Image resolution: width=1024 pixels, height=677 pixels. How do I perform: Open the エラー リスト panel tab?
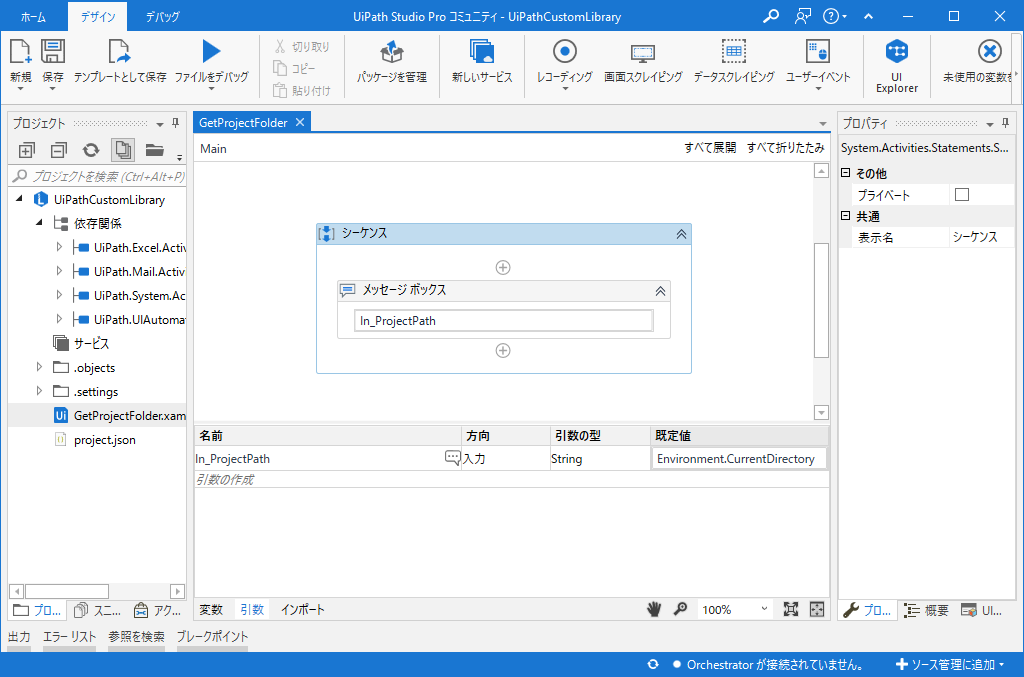(x=69, y=637)
